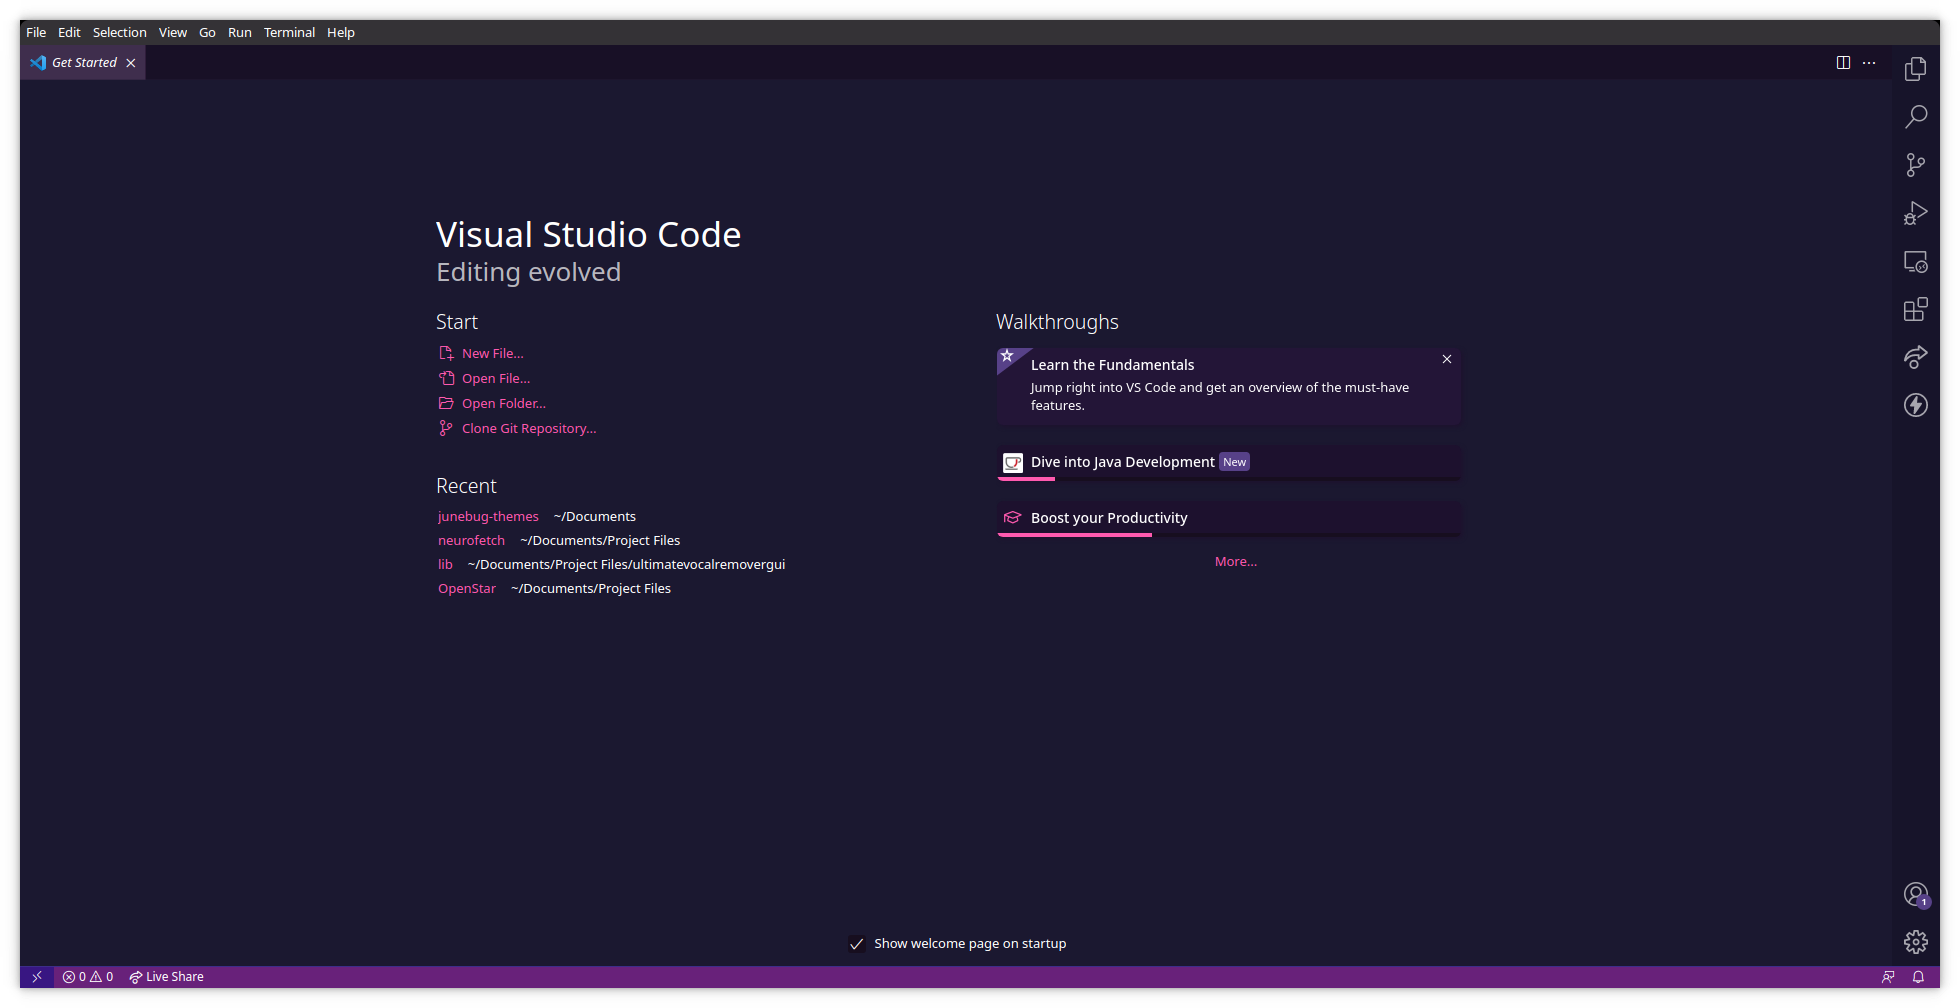The height and width of the screenshot is (1008, 1960).
Task: Click the Clone Git Repository icon
Action: pyautogui.click(x=446, y=428)
